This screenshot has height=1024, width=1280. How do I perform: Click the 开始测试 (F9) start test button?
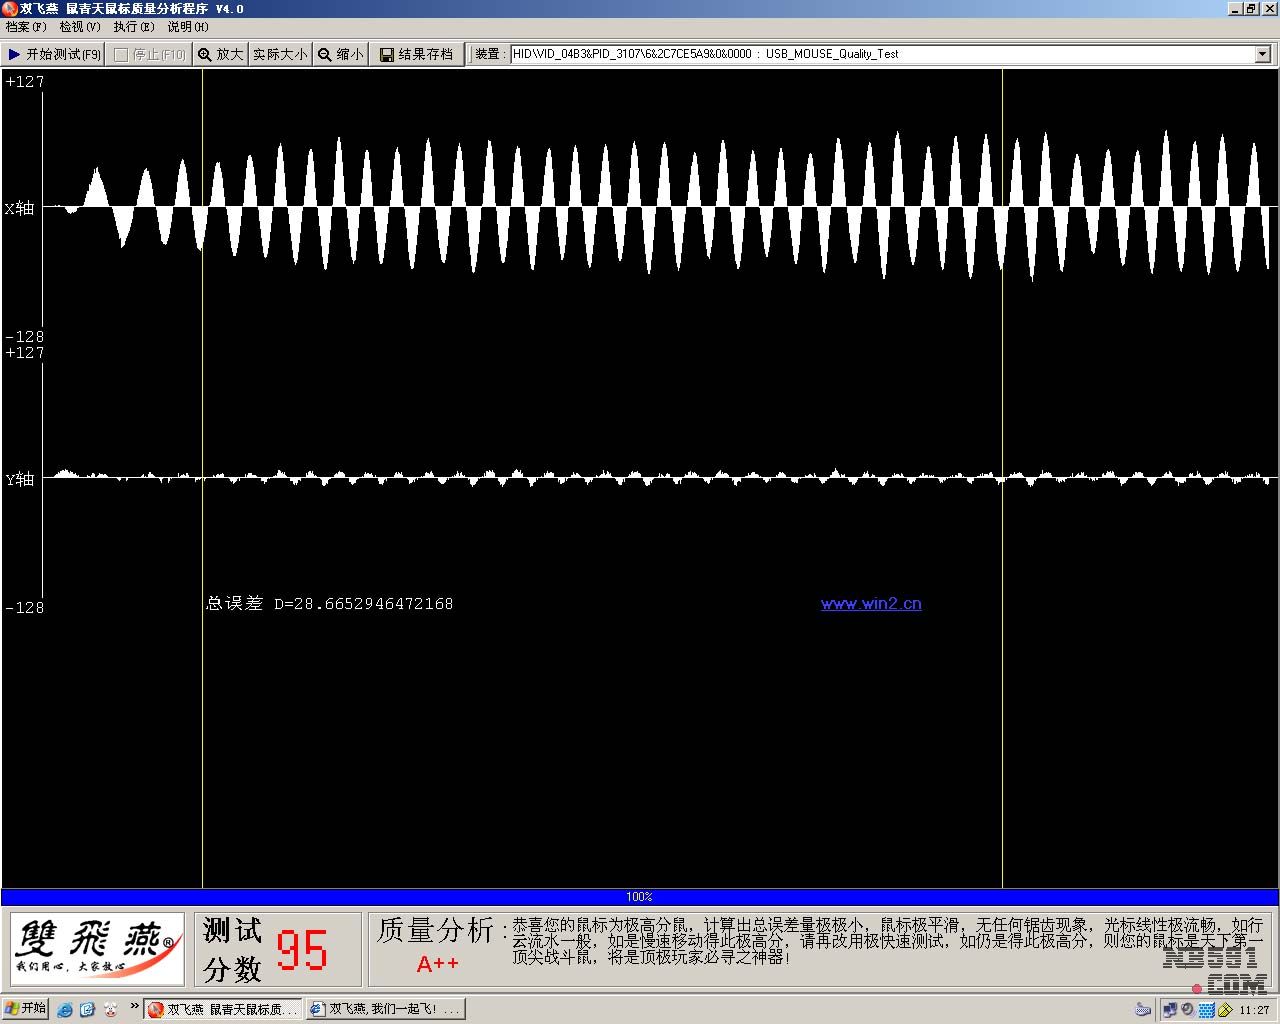click(x=54, y=54)
